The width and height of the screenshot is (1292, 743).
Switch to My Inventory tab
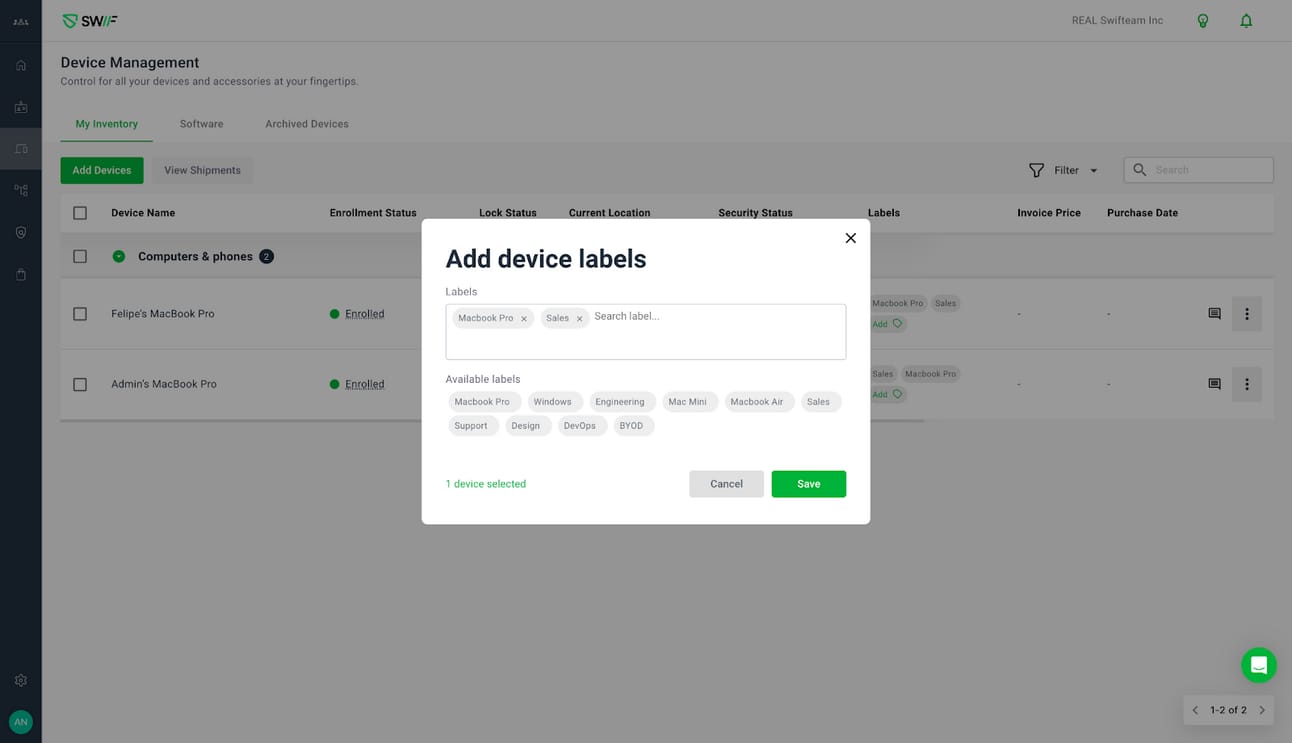(107, 124)
